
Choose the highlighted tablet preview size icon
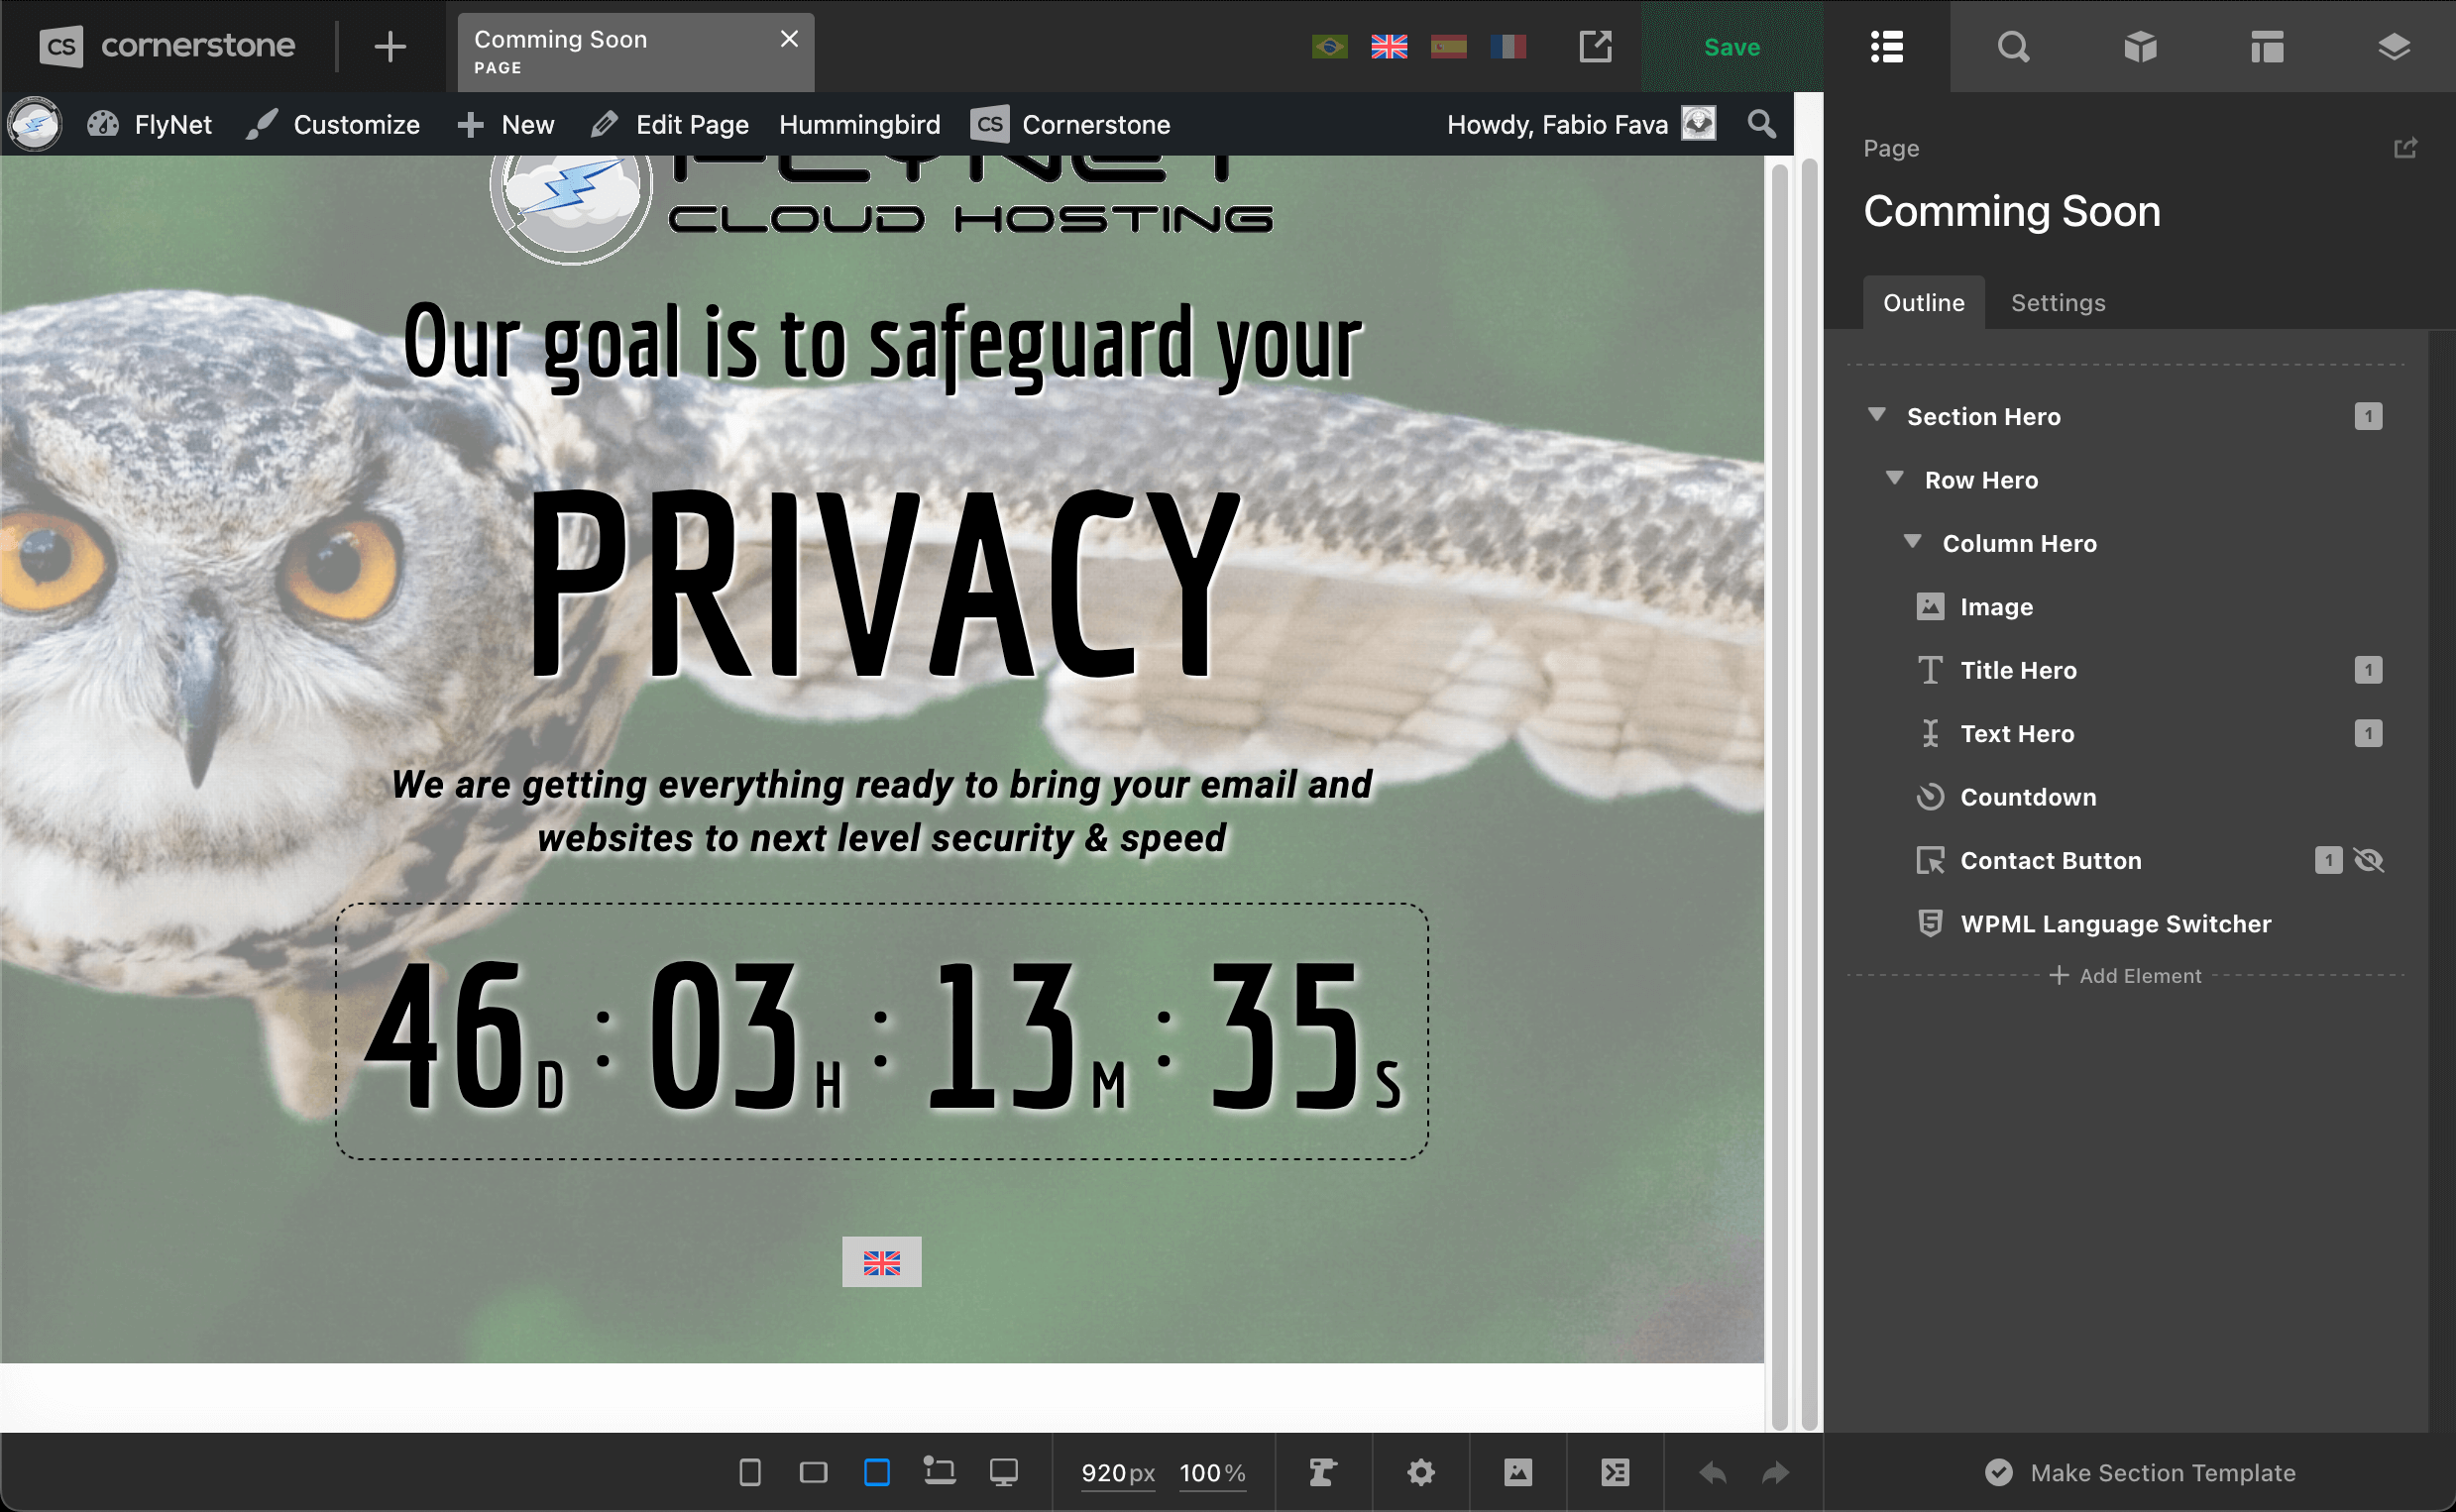click(876, 1472)
